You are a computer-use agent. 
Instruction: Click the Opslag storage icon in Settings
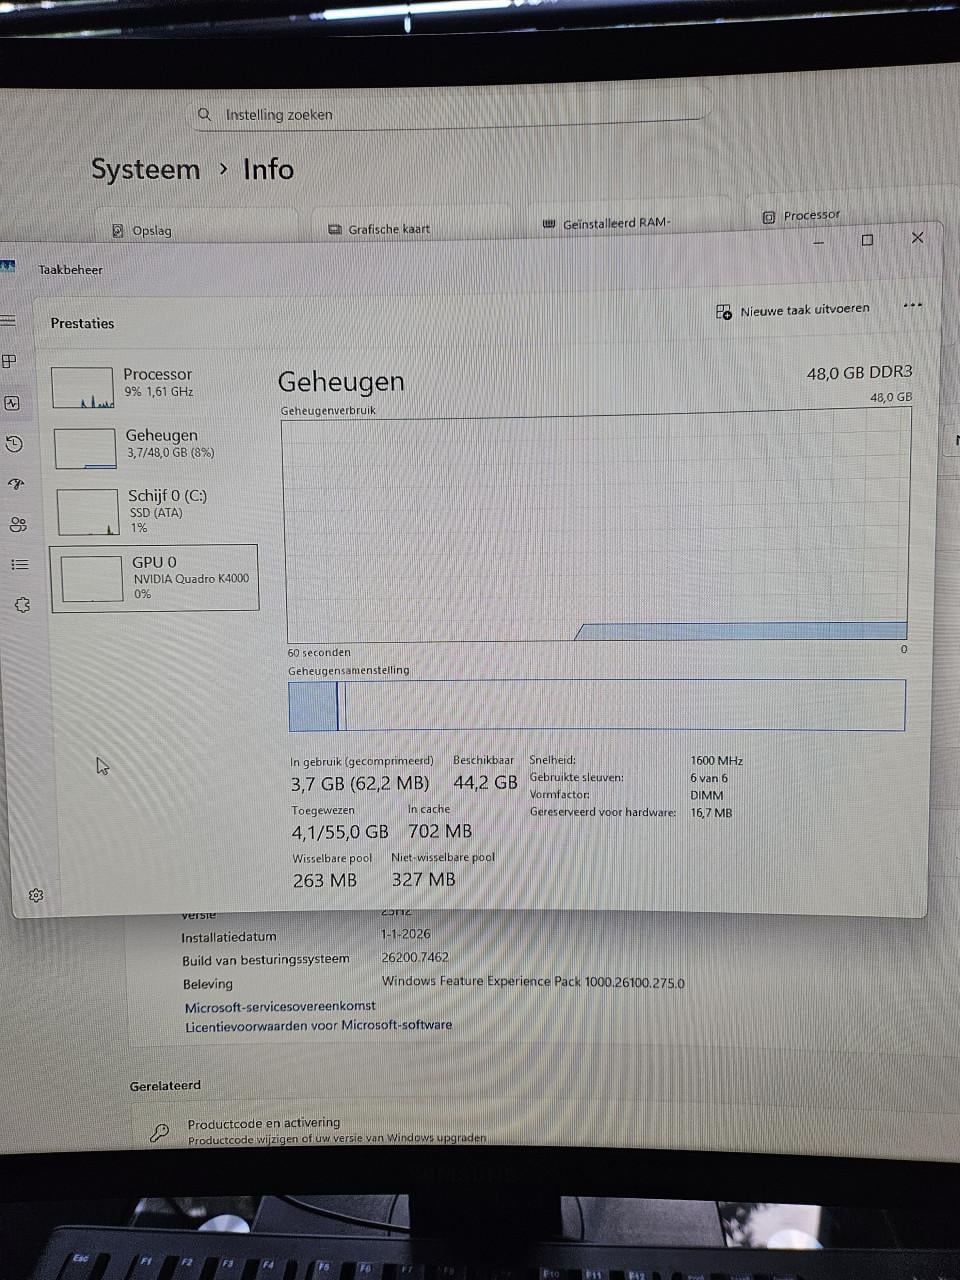pos(118,231)
